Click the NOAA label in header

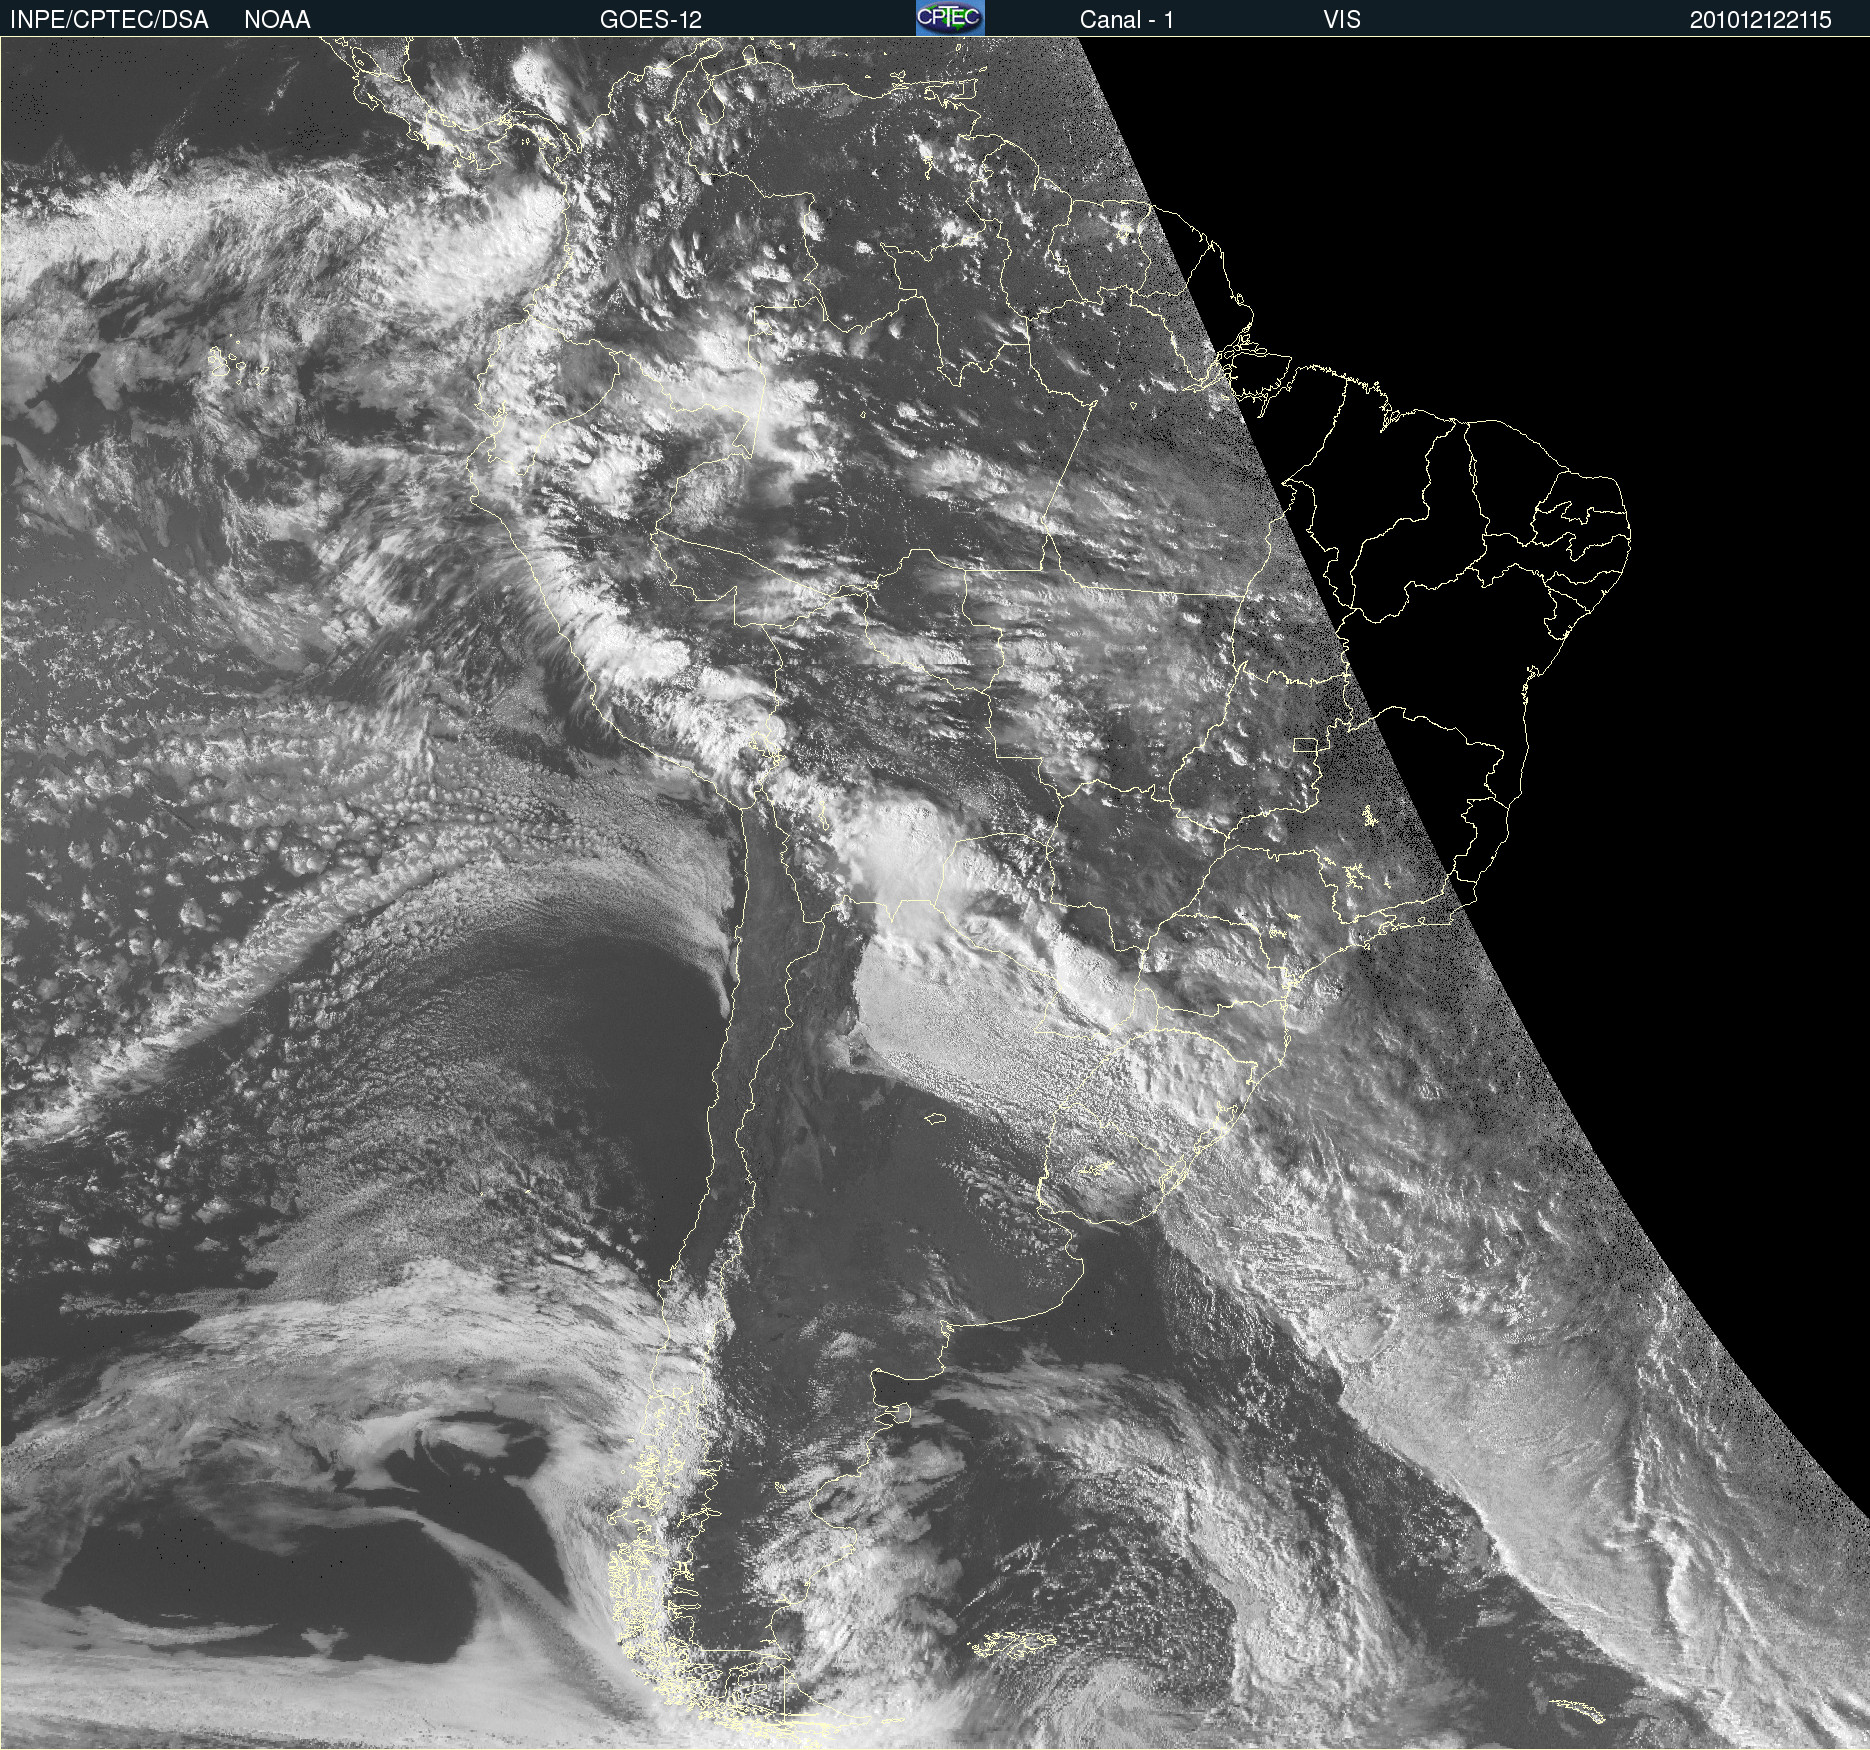pyautogui.click(x=277, y=20)
